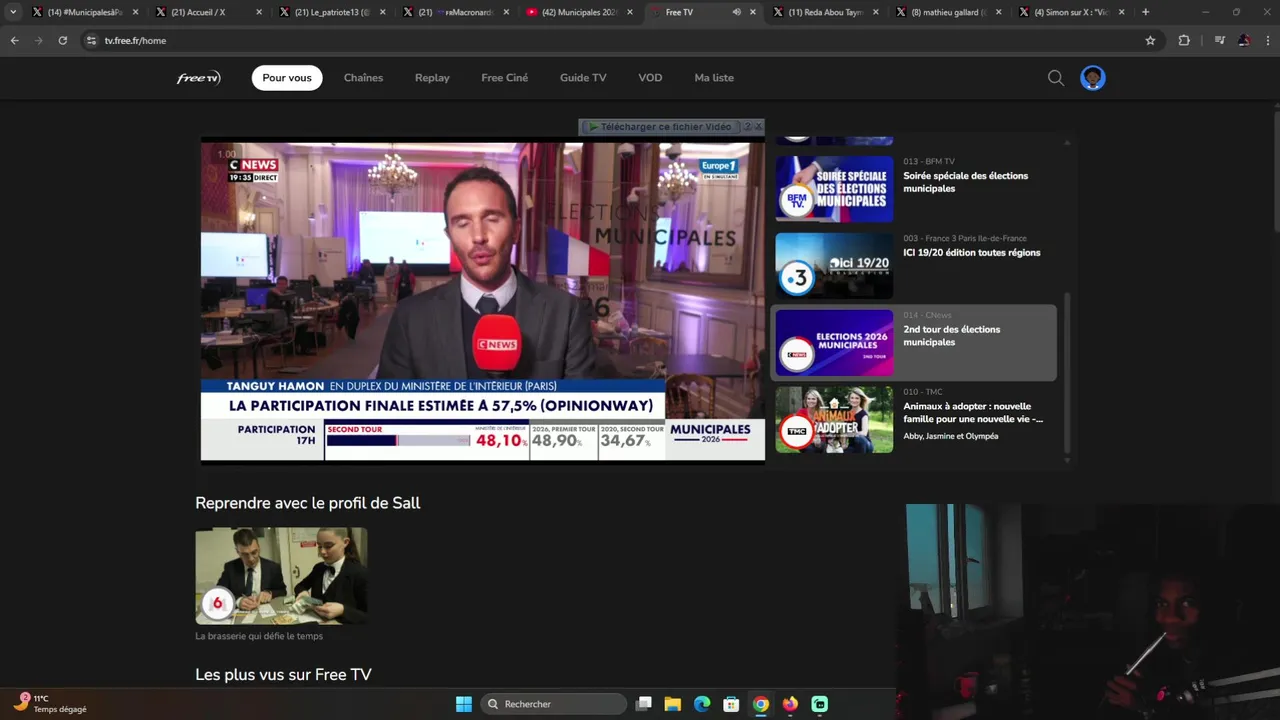
Task: Click the Chrome taskbar icon
Action: point(761,704)
